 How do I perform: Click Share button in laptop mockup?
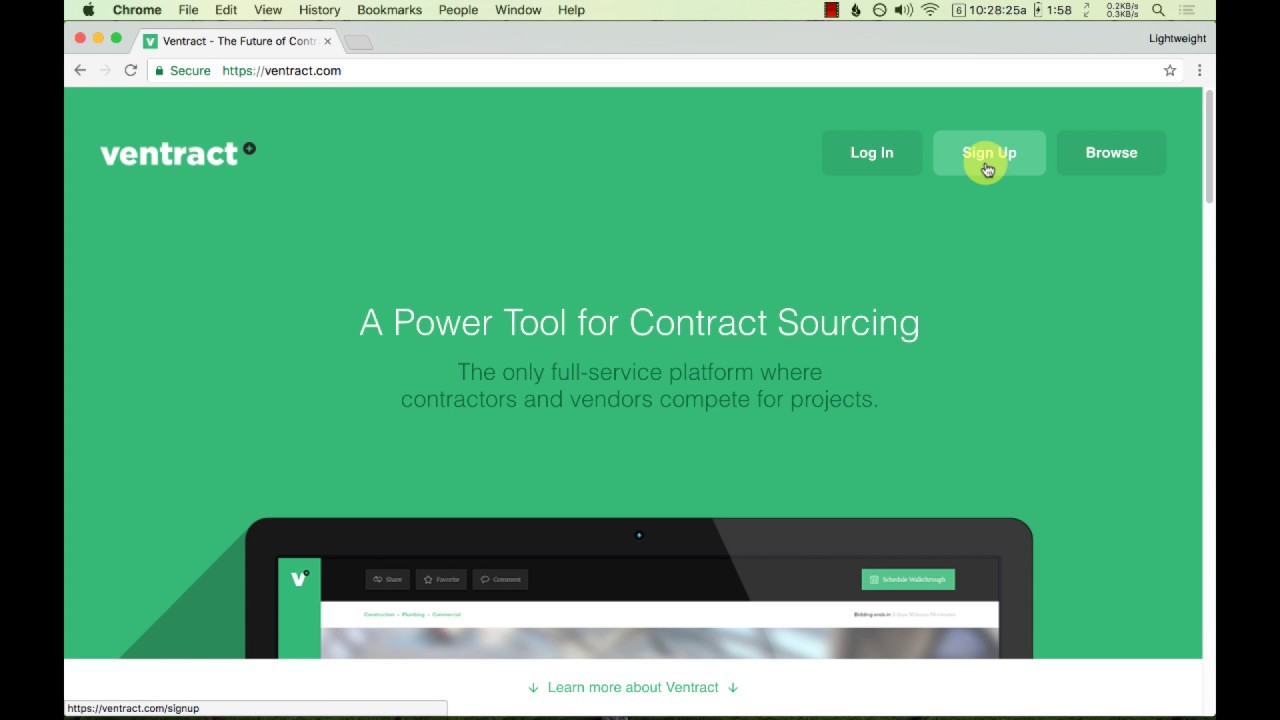point(387,579)
